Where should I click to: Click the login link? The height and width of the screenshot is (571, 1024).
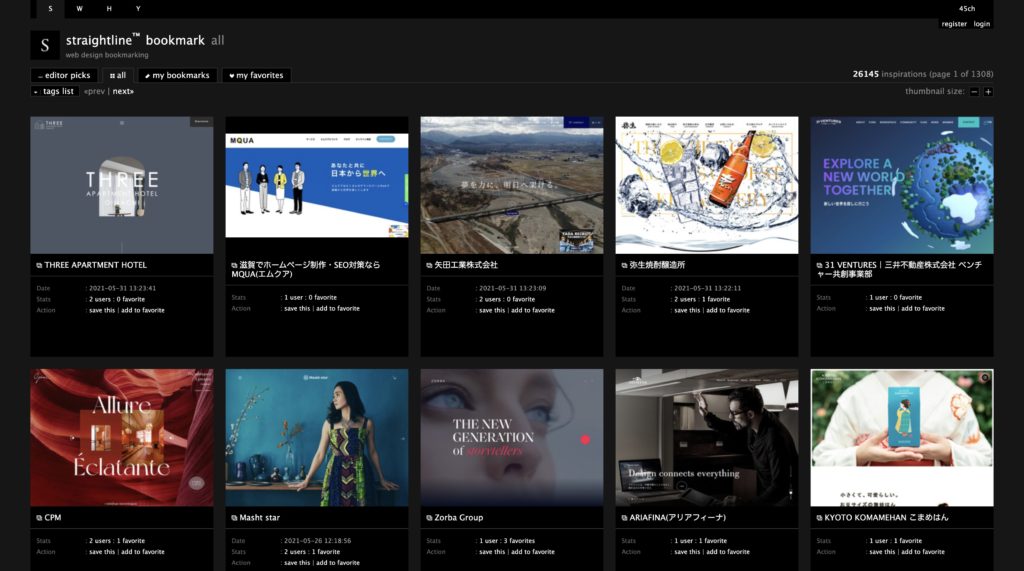tap(982, 24)
